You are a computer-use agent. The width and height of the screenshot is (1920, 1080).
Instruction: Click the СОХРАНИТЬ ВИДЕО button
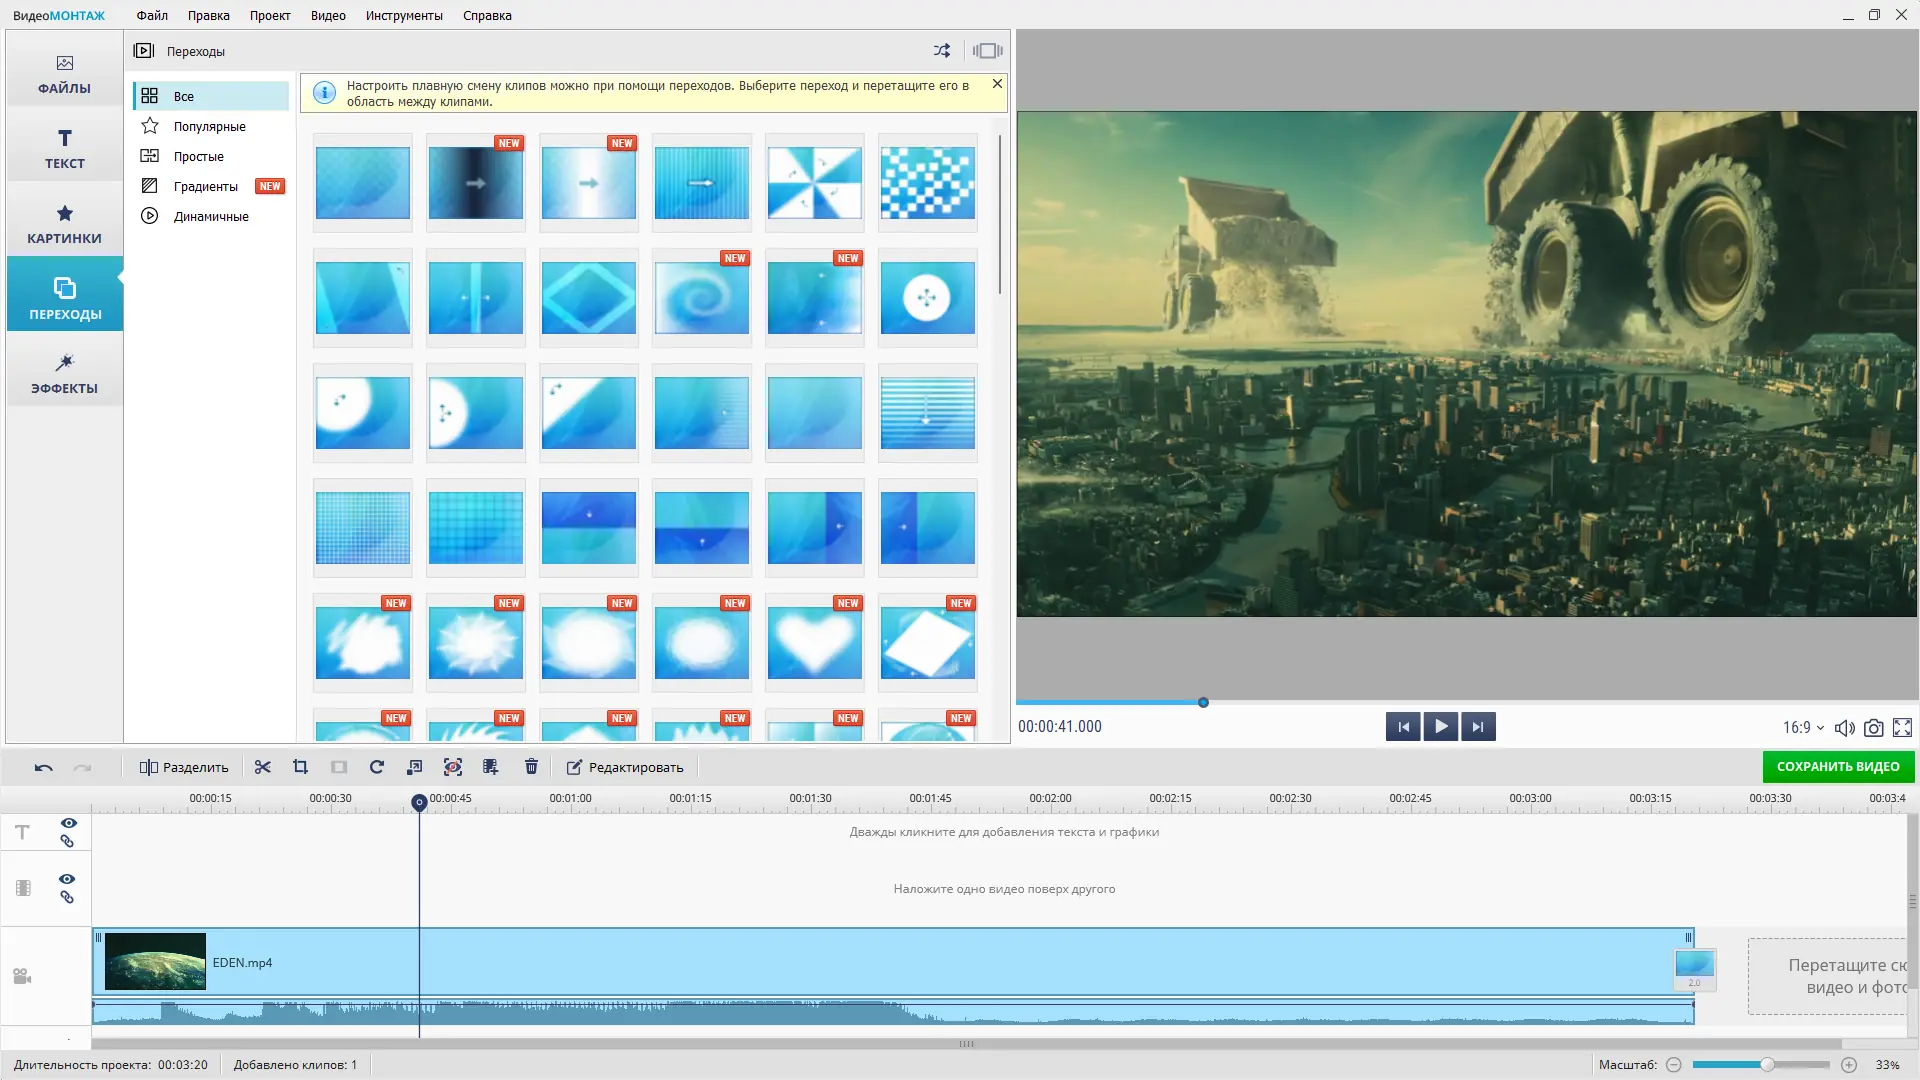pos(1837,767)
